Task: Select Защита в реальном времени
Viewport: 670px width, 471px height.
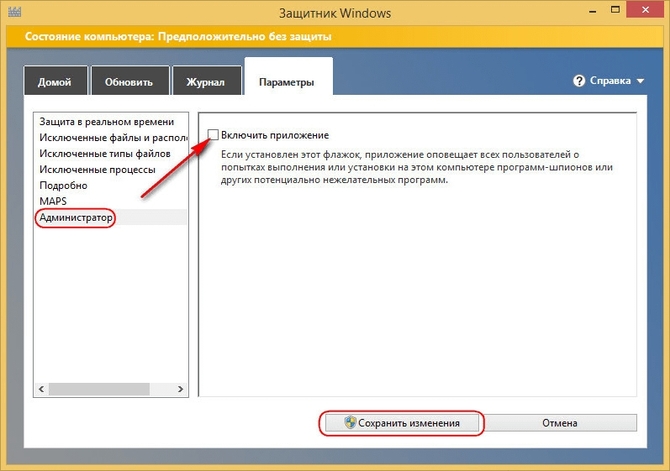Action: 111,122
